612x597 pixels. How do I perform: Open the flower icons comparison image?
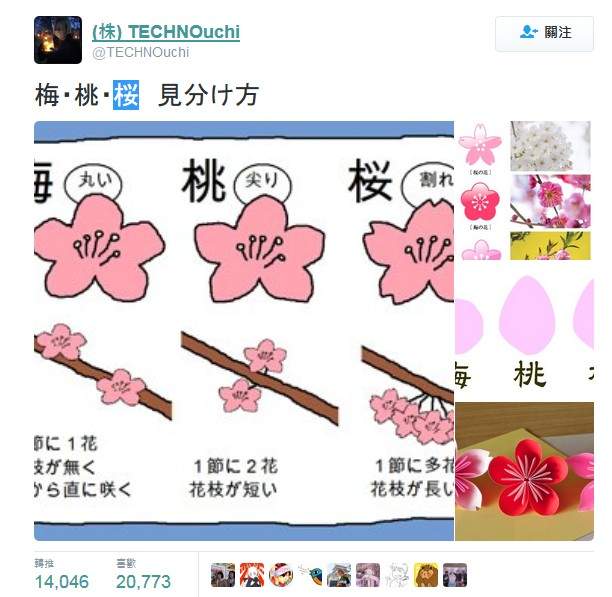pos(524,190)
